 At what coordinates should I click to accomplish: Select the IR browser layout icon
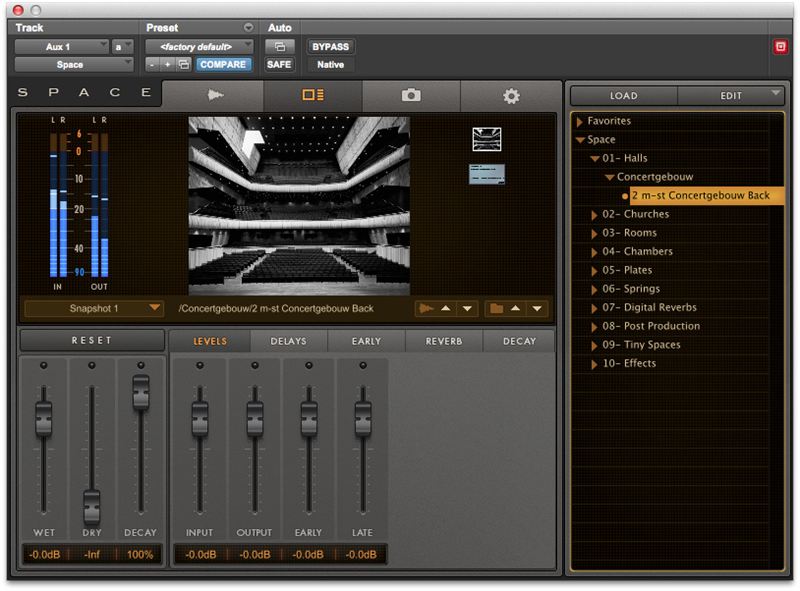pyautogui.click(x=312, y=95)
